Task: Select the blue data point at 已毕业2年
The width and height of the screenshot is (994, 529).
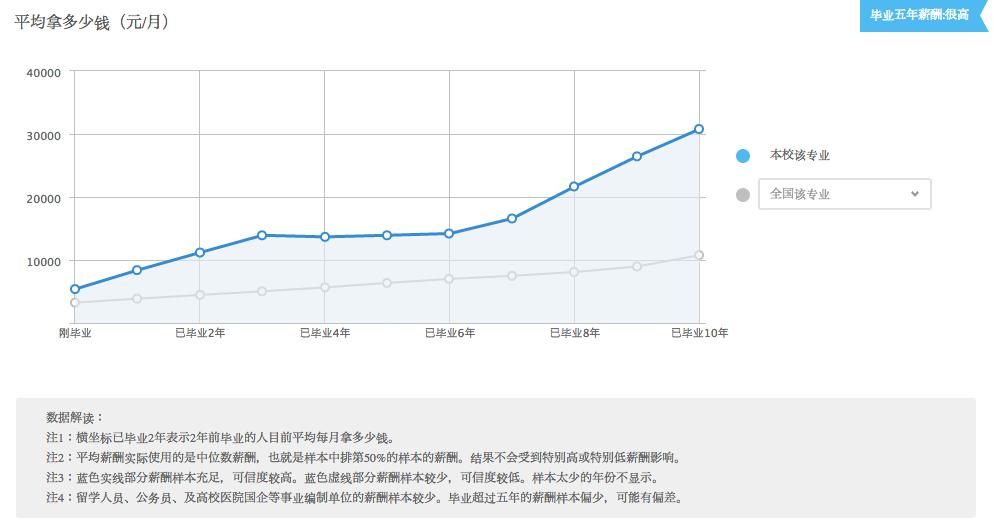Action: pos(200,252)
